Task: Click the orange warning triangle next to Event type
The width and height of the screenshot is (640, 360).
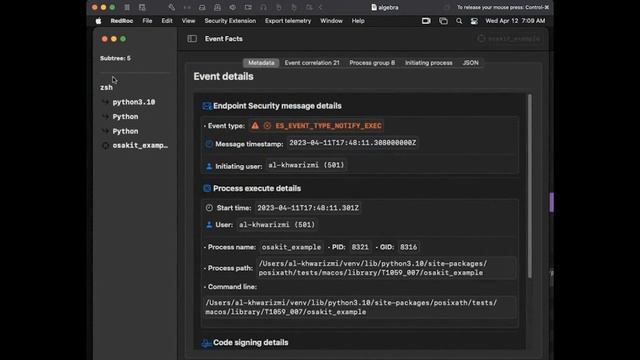Action: [255, 126]
